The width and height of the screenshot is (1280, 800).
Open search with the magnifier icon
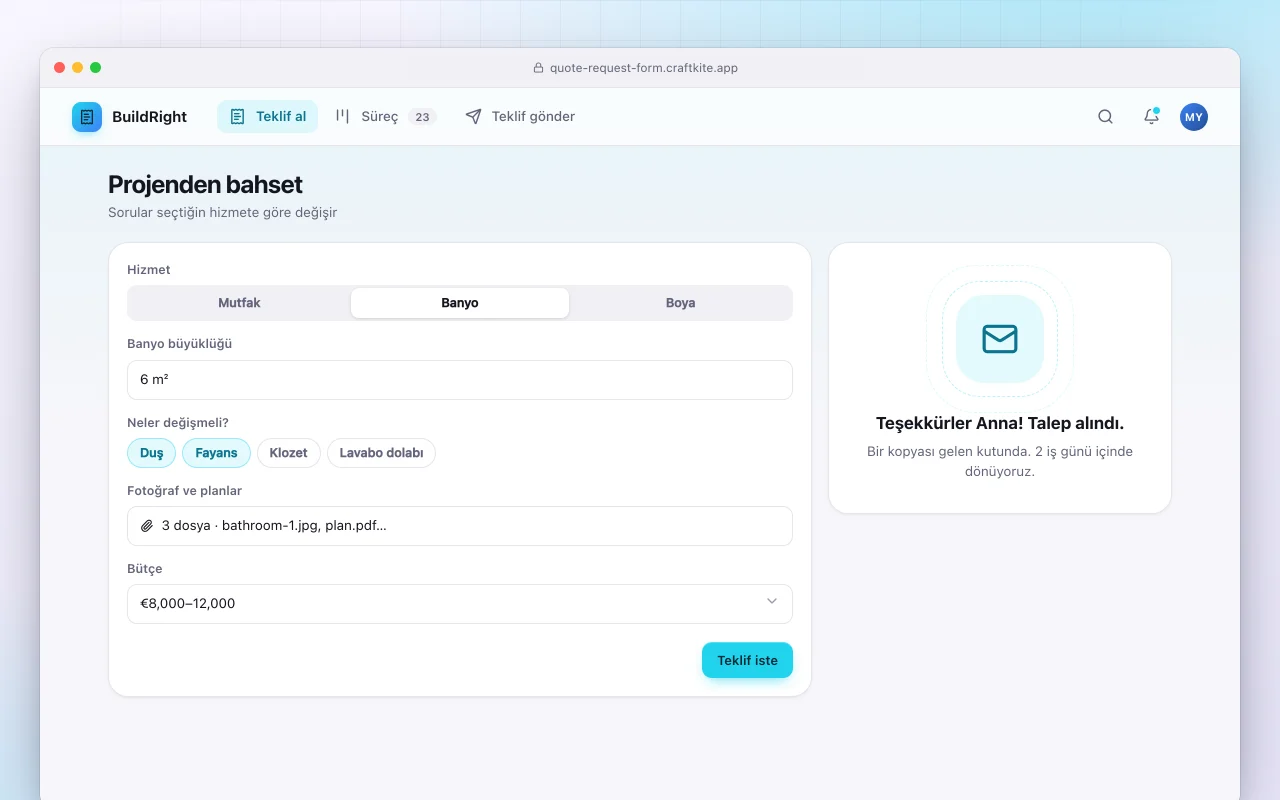(x=1105, y=117)
